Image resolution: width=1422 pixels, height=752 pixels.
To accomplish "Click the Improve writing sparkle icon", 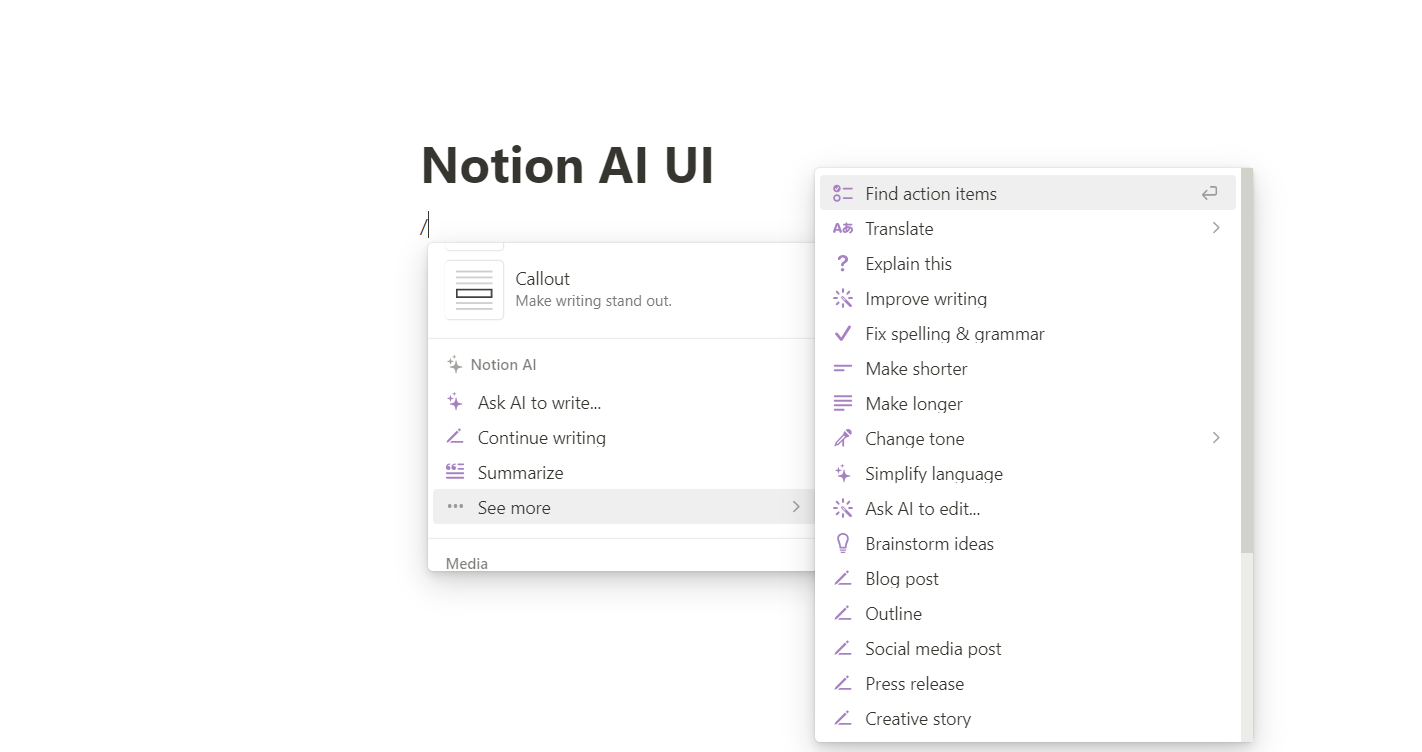I will 843,299.
